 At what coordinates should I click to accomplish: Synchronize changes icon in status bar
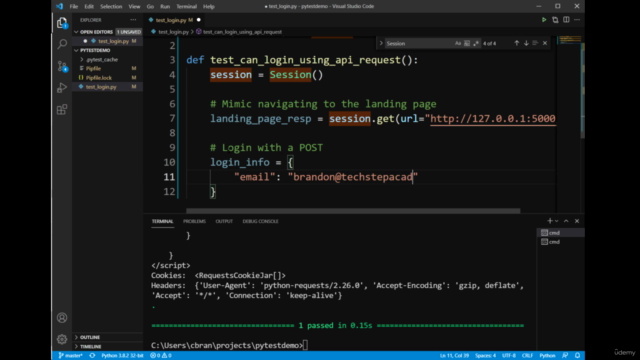point(92,356)
